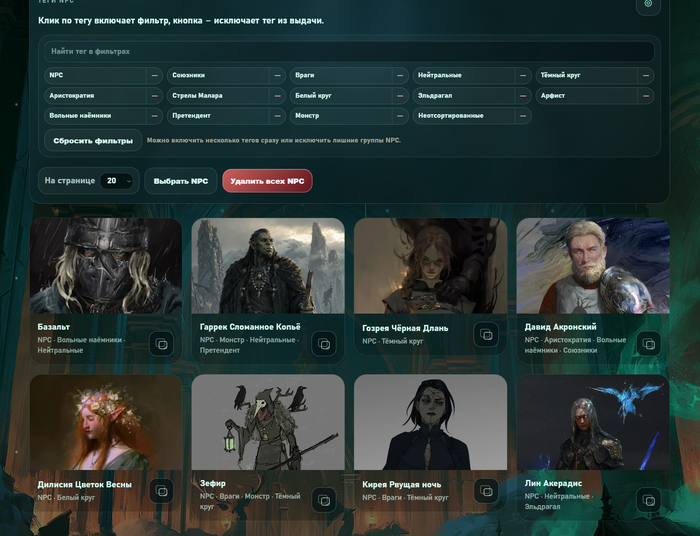Exclude the Аристократия tag with minus button
The width and height of the screenshot is (700, 536).
154,96
